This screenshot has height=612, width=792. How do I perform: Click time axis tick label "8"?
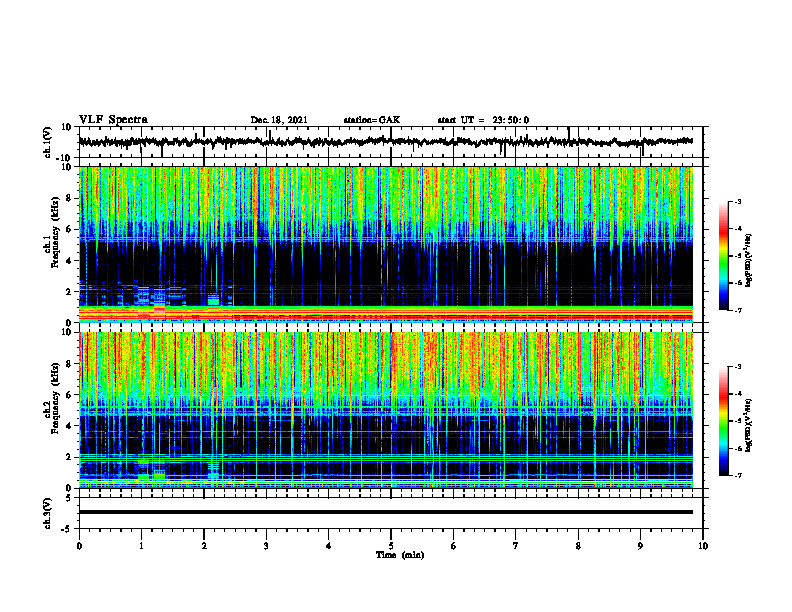pos(578,546)
